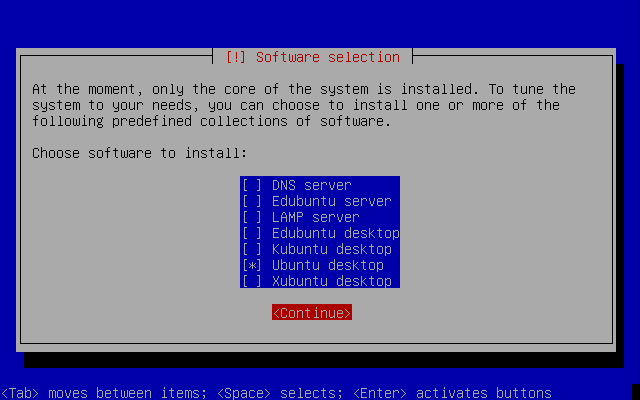Click the Tab/Space/Enter keyboard hint line
Screen dimensions: 640x400
[x=276, y=393]
